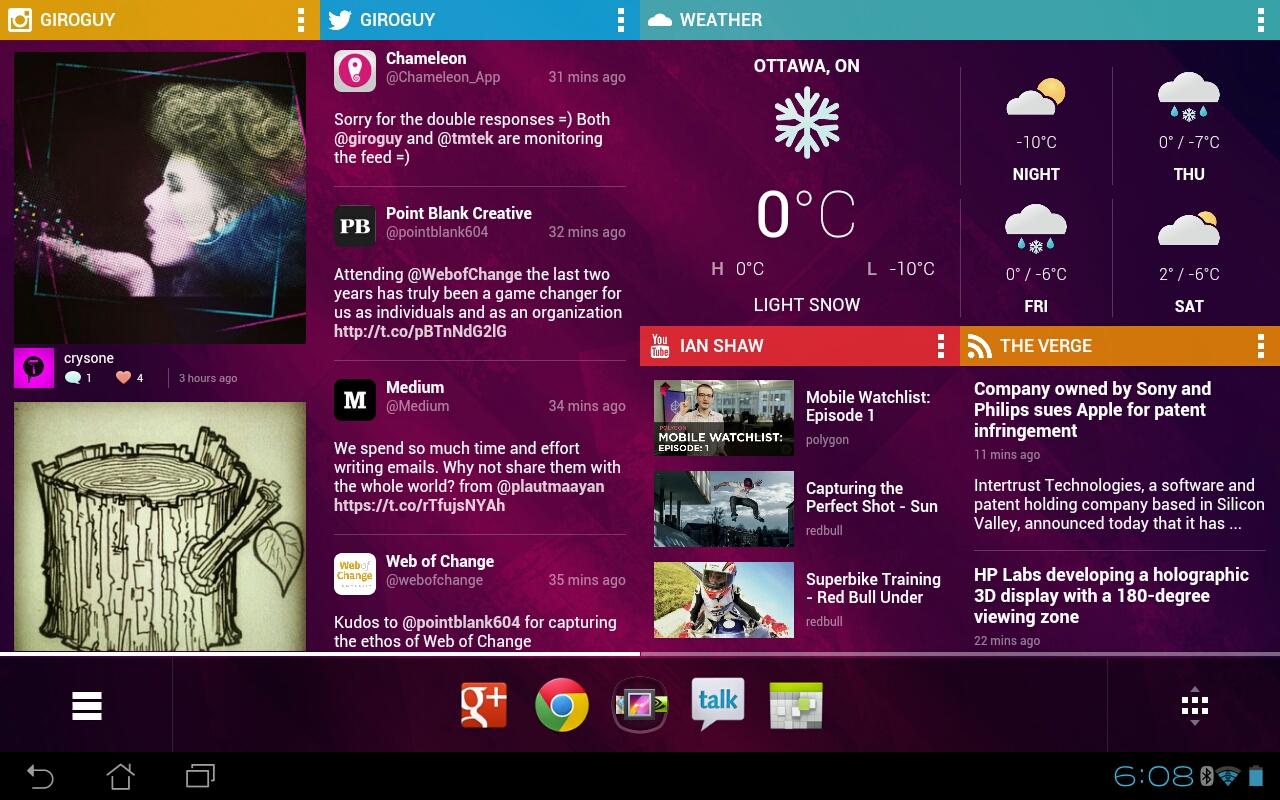Launch the Google+ app
The height and width of the screenshot is (800, 1280).
coord(484,705)
